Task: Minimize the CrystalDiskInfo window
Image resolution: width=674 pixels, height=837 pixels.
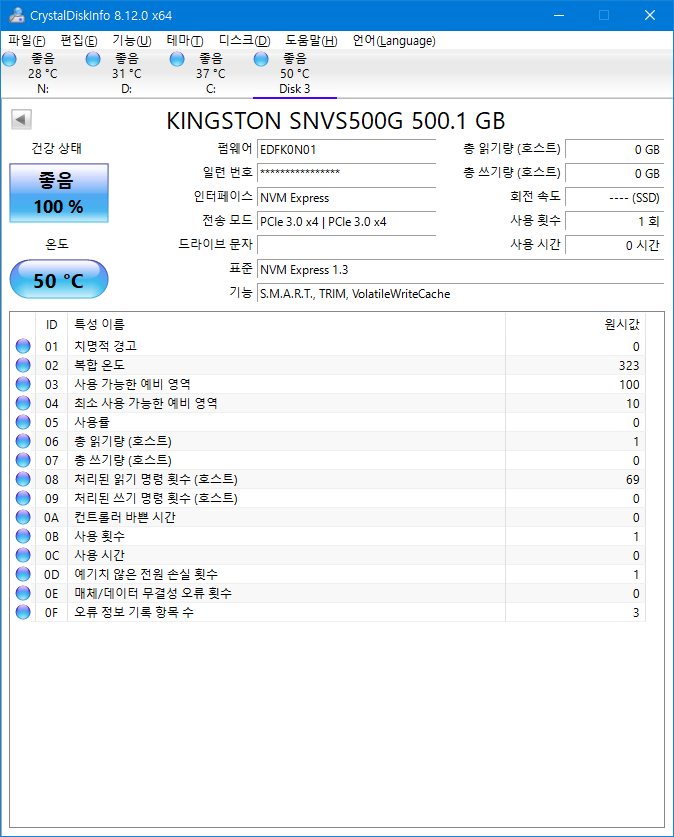Action: (x=559, y=15)
